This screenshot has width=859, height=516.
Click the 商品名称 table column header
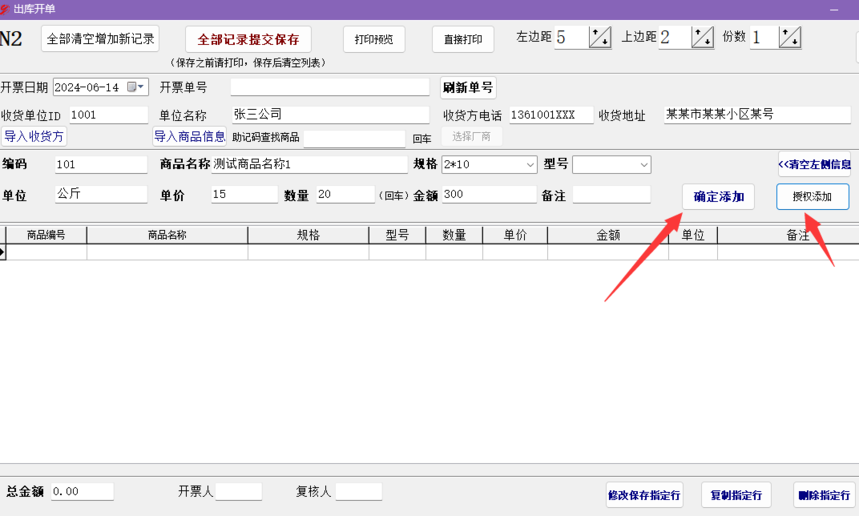[167, 235]
